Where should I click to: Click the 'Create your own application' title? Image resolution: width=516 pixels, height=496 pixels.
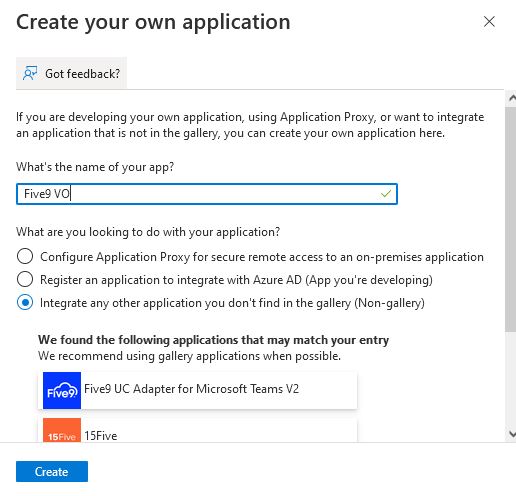[153, 22]
